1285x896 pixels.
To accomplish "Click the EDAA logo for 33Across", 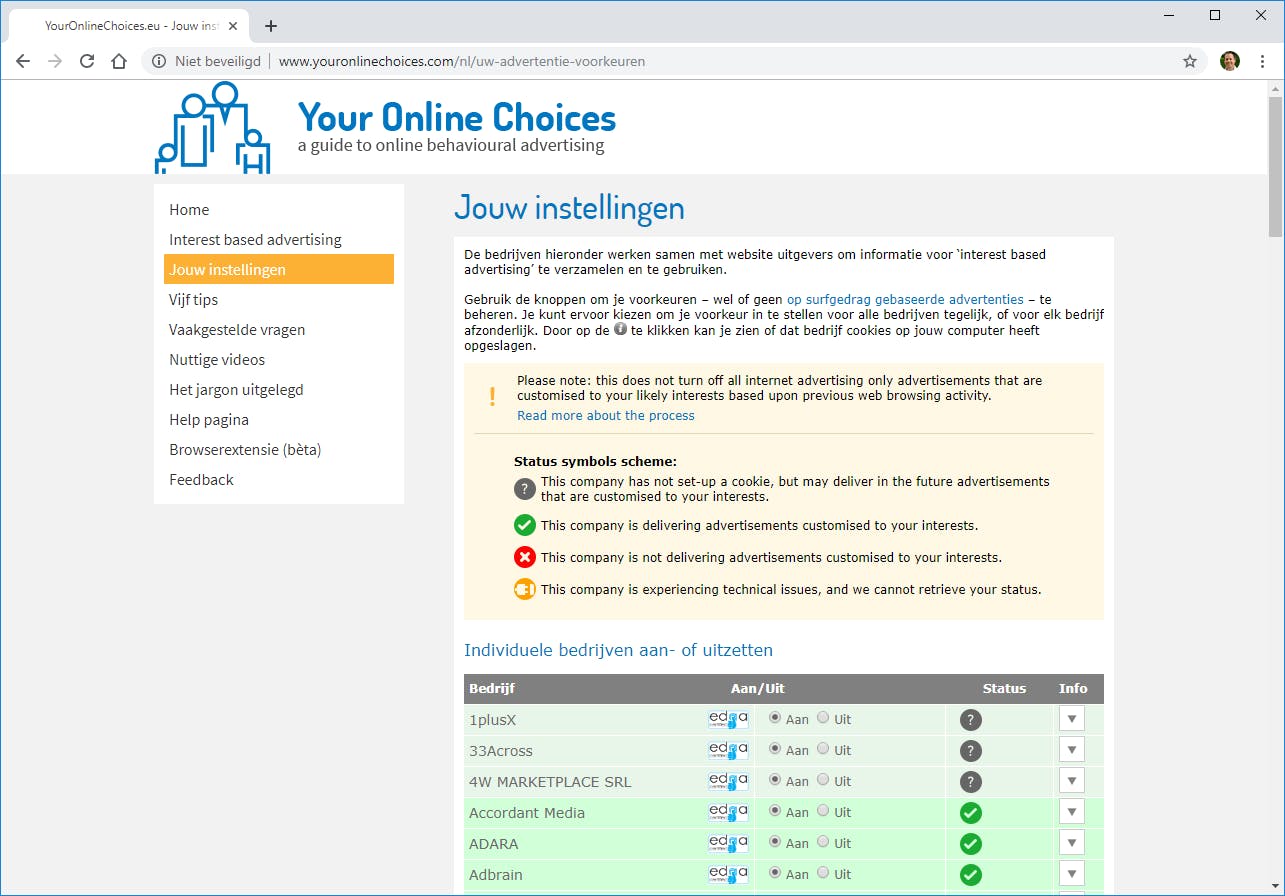I will coord(728,750).
